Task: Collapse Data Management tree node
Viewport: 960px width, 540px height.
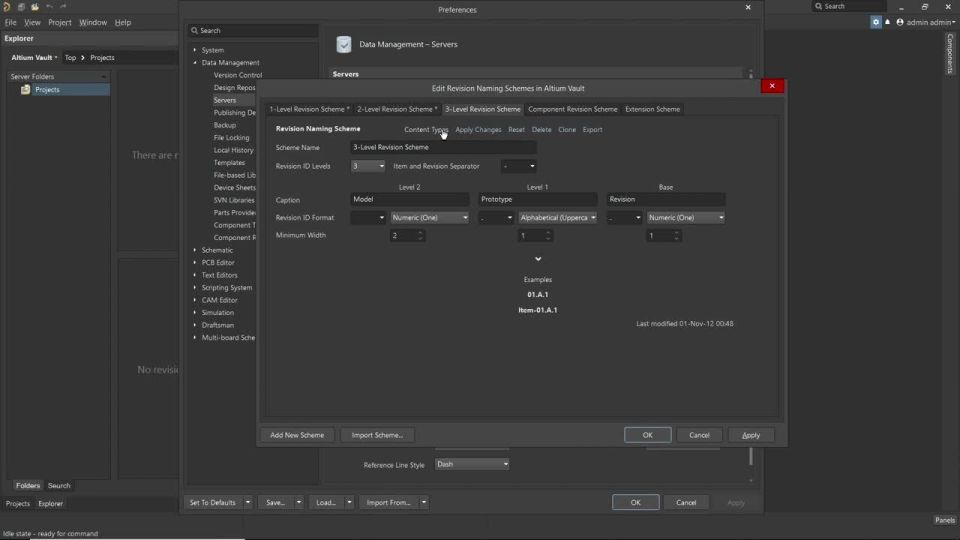Action: [x=195, y=62]
